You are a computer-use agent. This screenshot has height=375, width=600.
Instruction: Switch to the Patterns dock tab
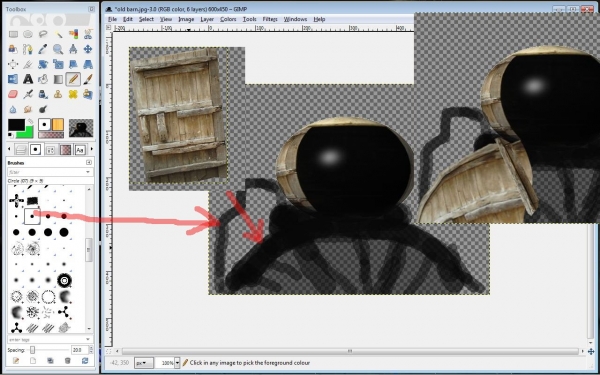pos(51,150)
